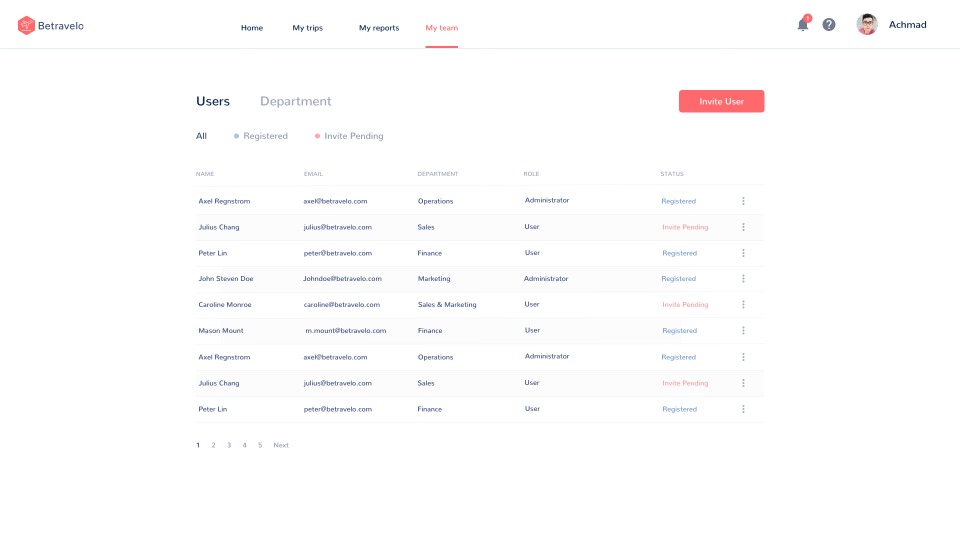960x540 pixels.
Task: Click the Johndoe@betravelo.com email
Action: (342, 279)
